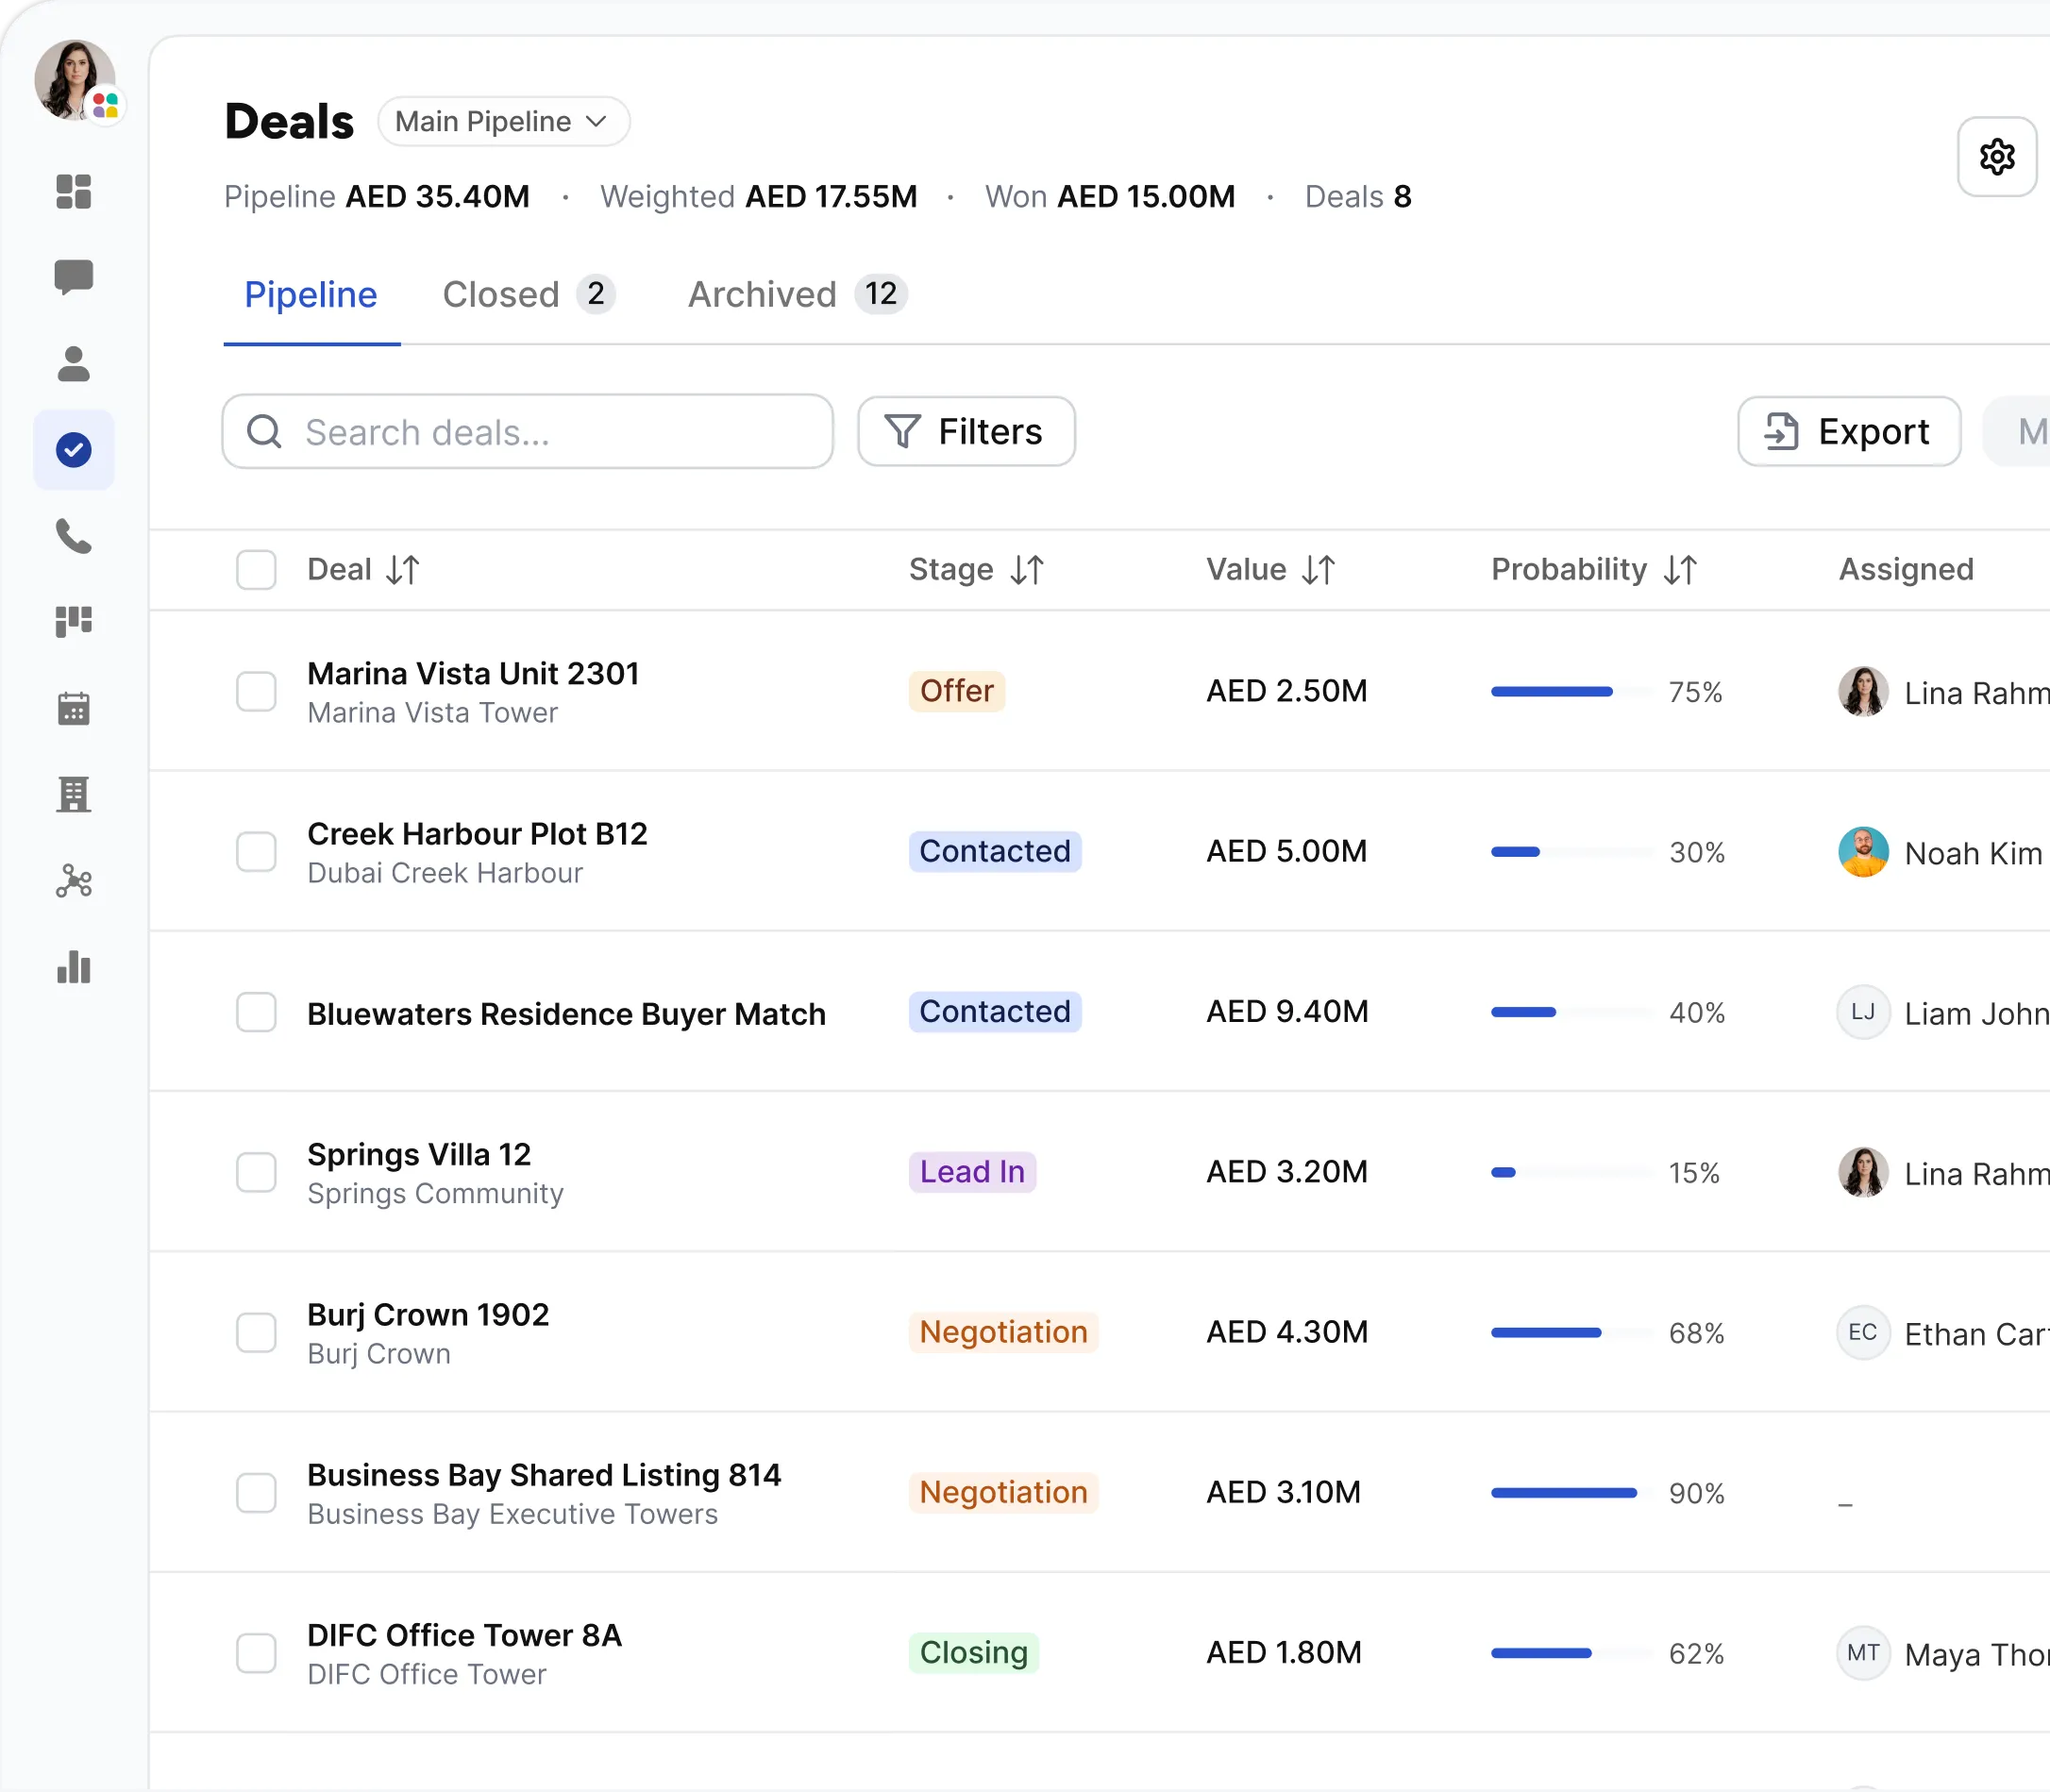Image resolution: width=2050 pixels, height=1792 pixels.
Task: Open Contacted stage badge for Creek Harbour
Action: coord(995,851)
